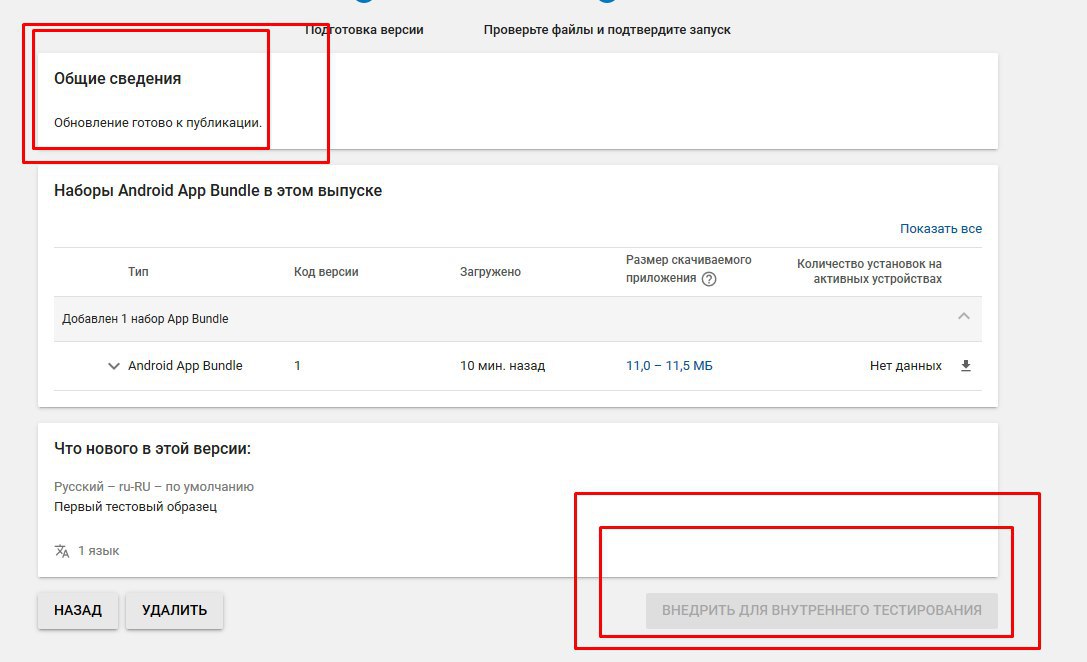The width and height of the screenshot is (1087, 662).
Task: Click the 1 язык label
Action: (x=98, y=550)
